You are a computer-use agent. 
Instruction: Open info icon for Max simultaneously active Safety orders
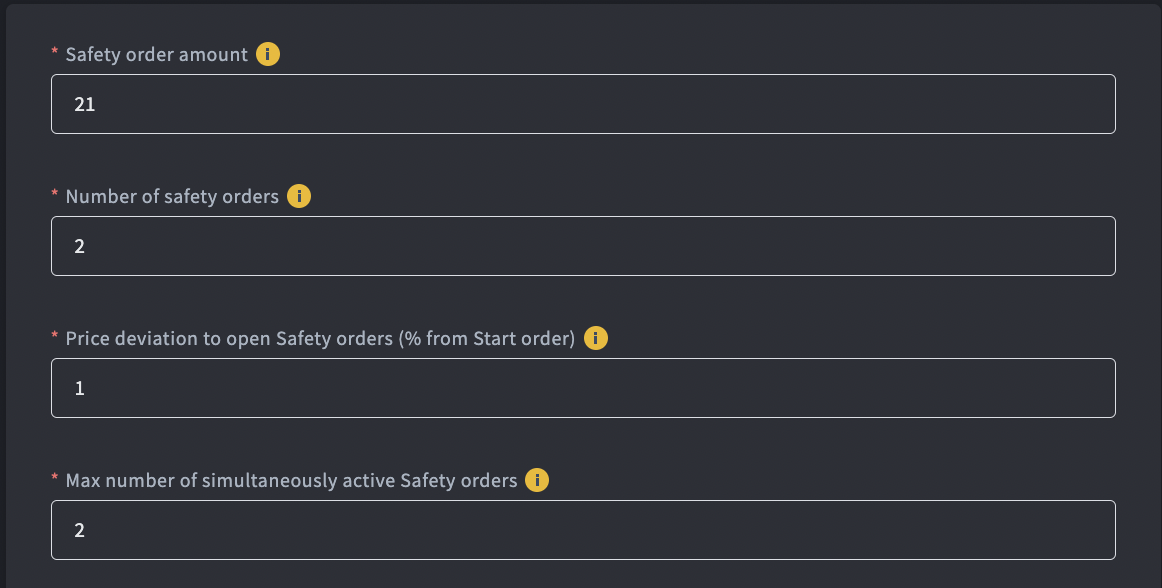click(537, 480)
